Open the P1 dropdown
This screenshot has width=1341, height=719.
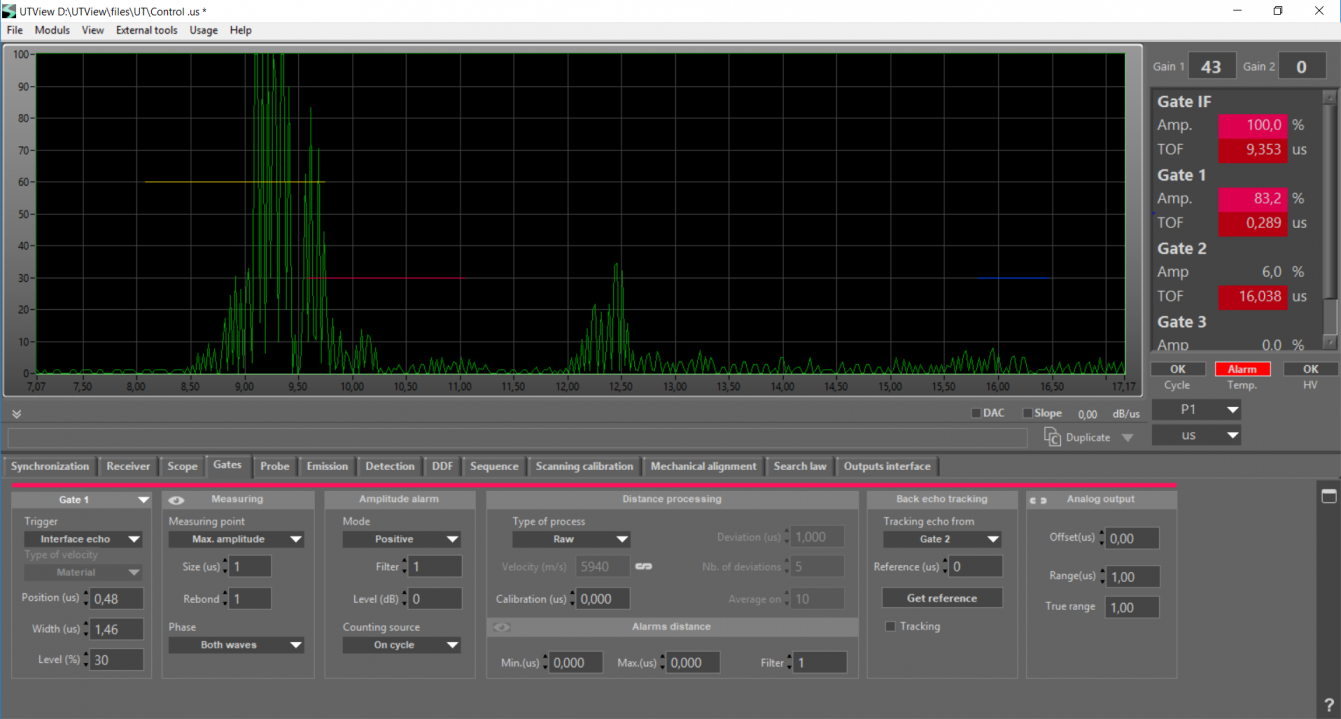point(1197,409)
